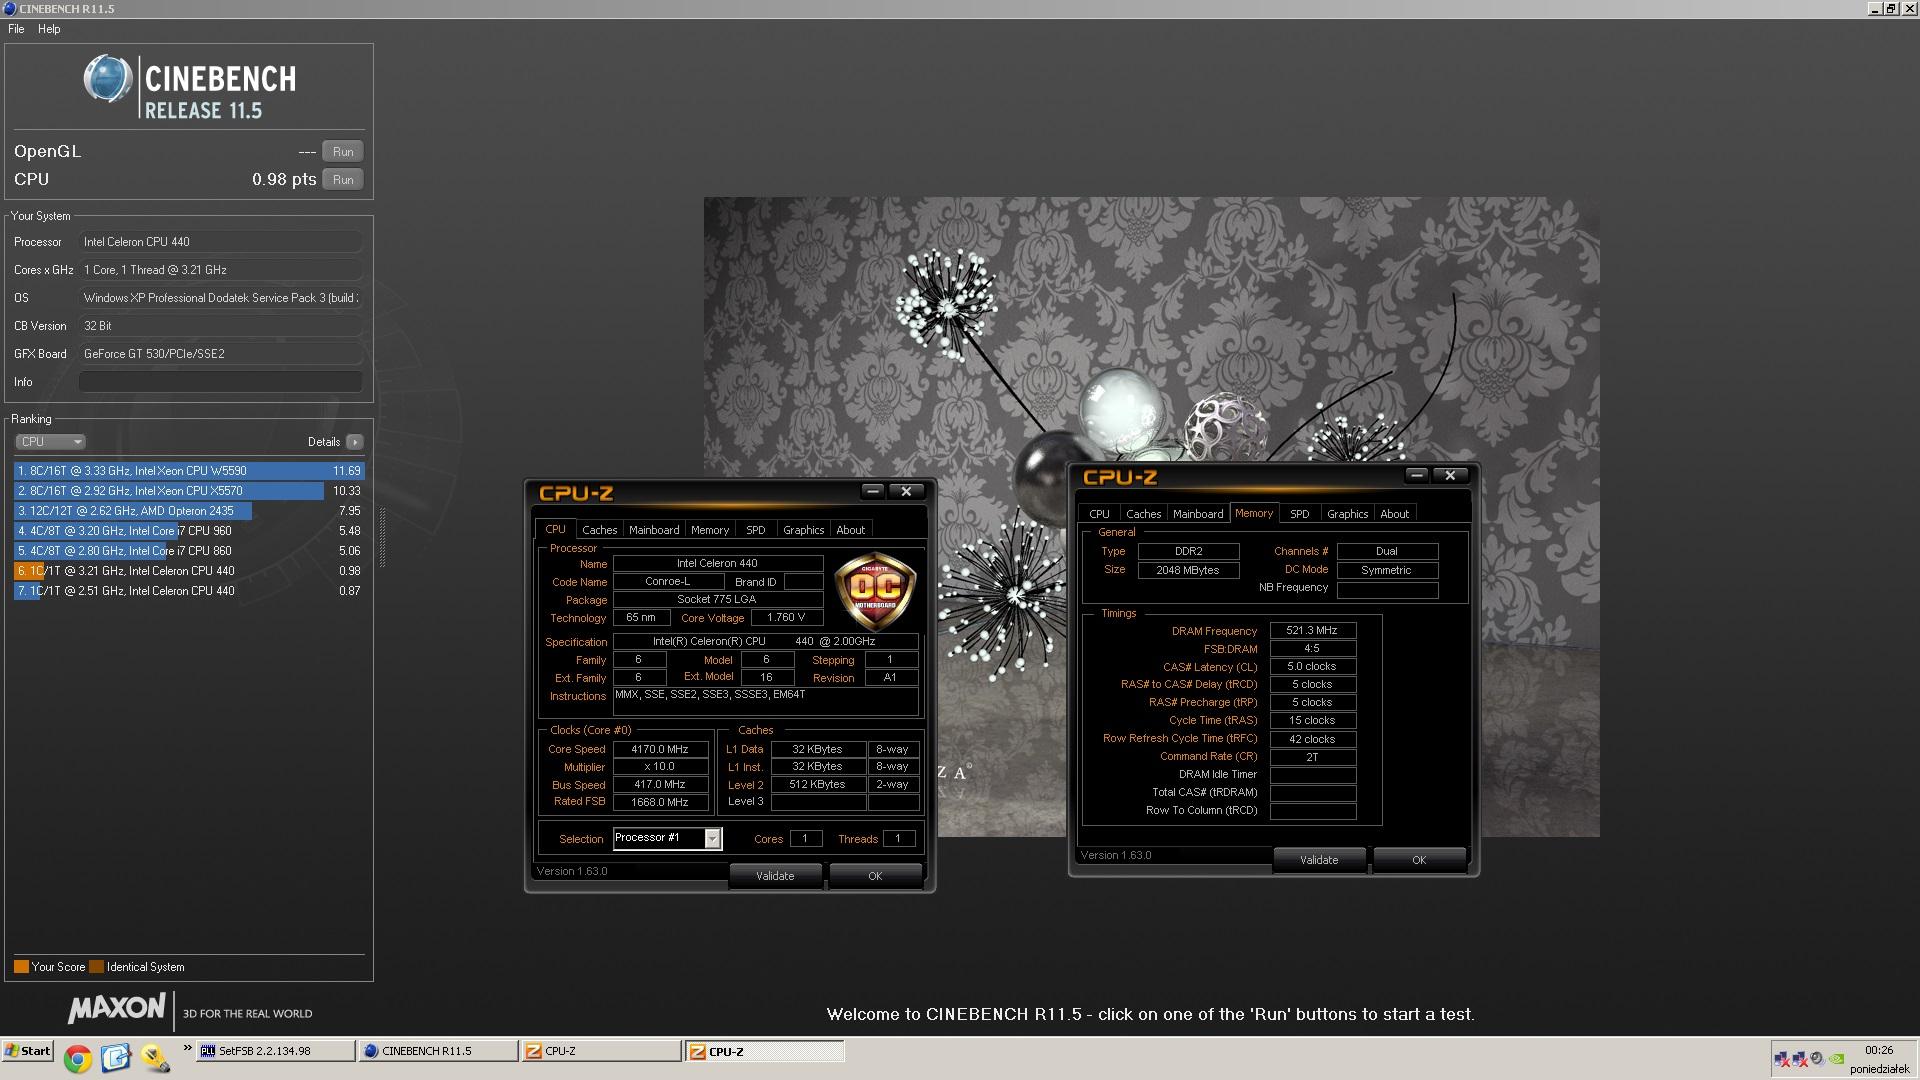Open the File menu

(x=16, y=29)
